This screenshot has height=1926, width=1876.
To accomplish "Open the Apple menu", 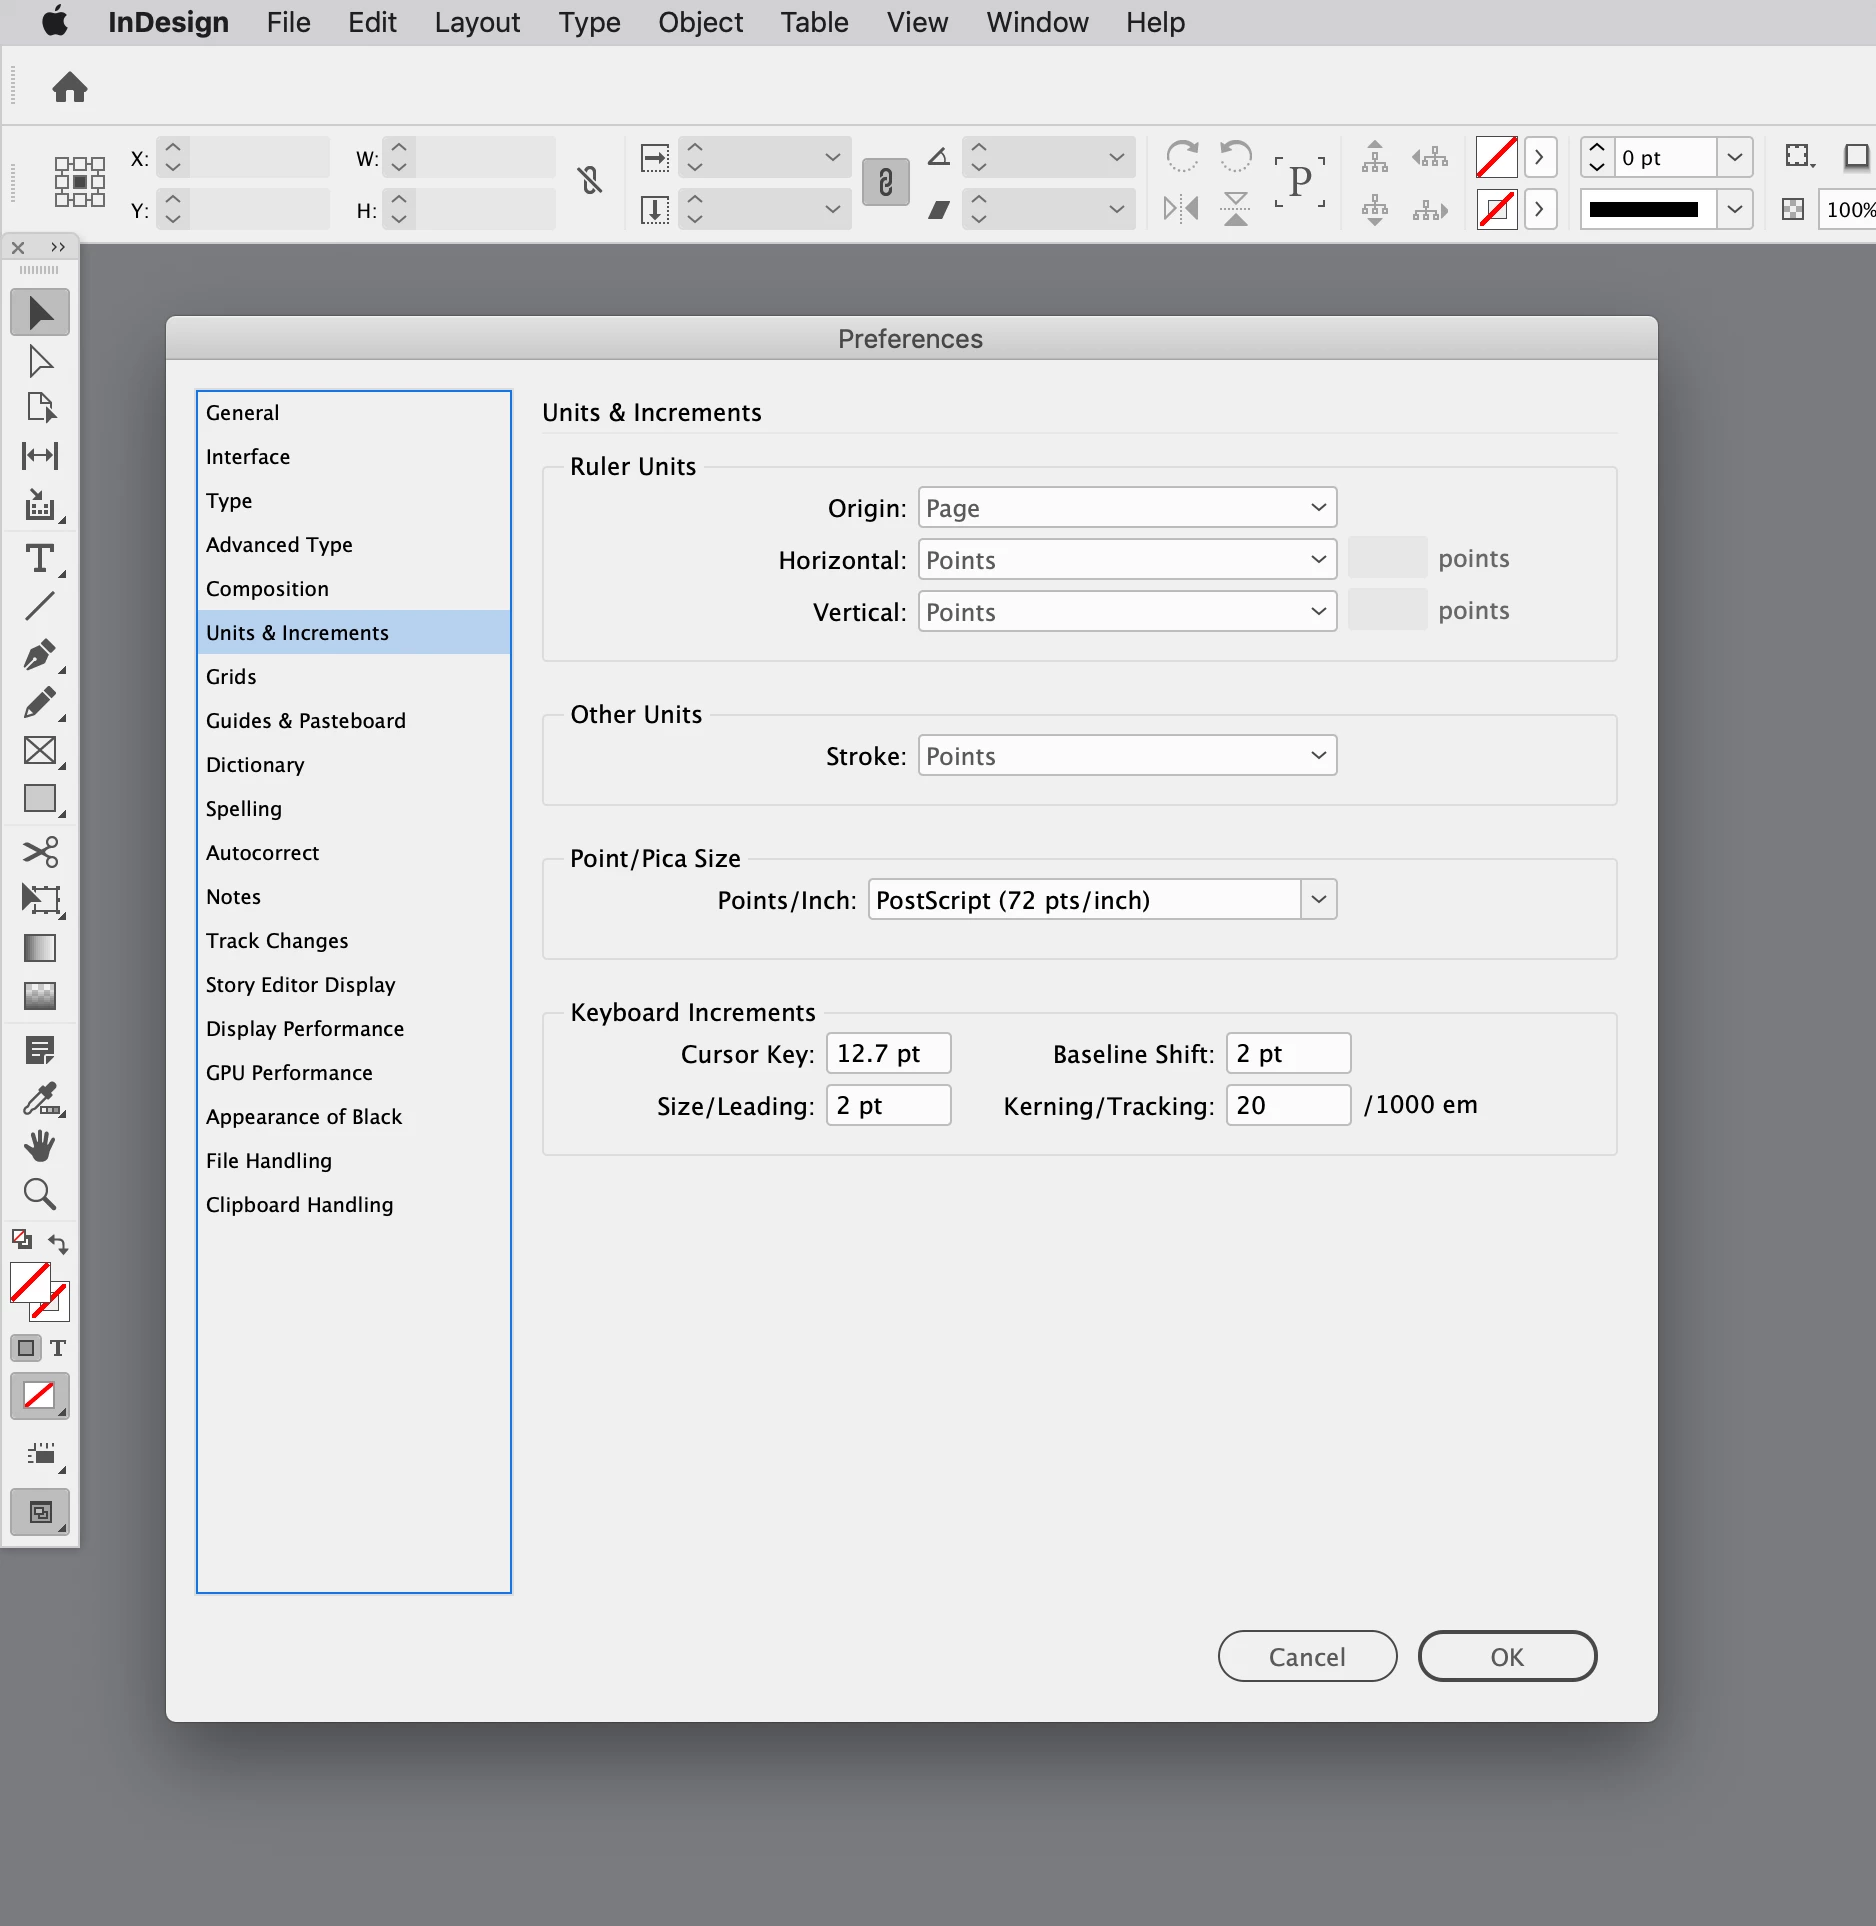I will pyautogui.click(x=55, y=21).
